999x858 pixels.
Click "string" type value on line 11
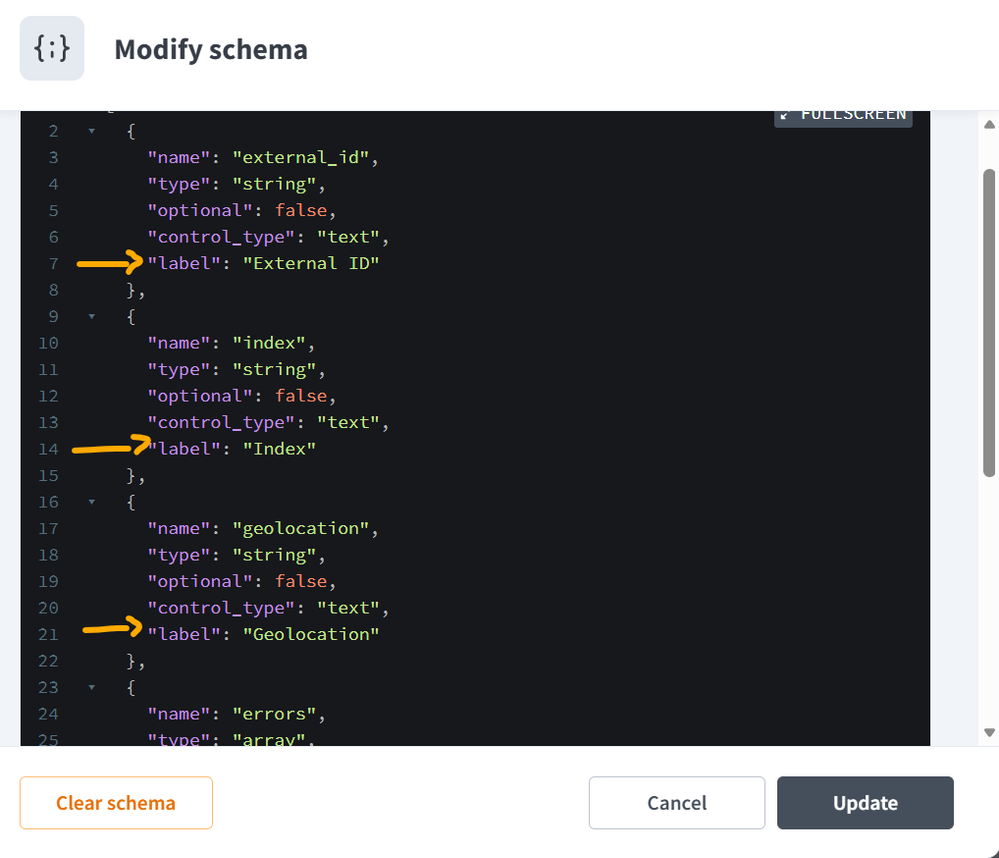pyautogui.click(x=274, y=369)
